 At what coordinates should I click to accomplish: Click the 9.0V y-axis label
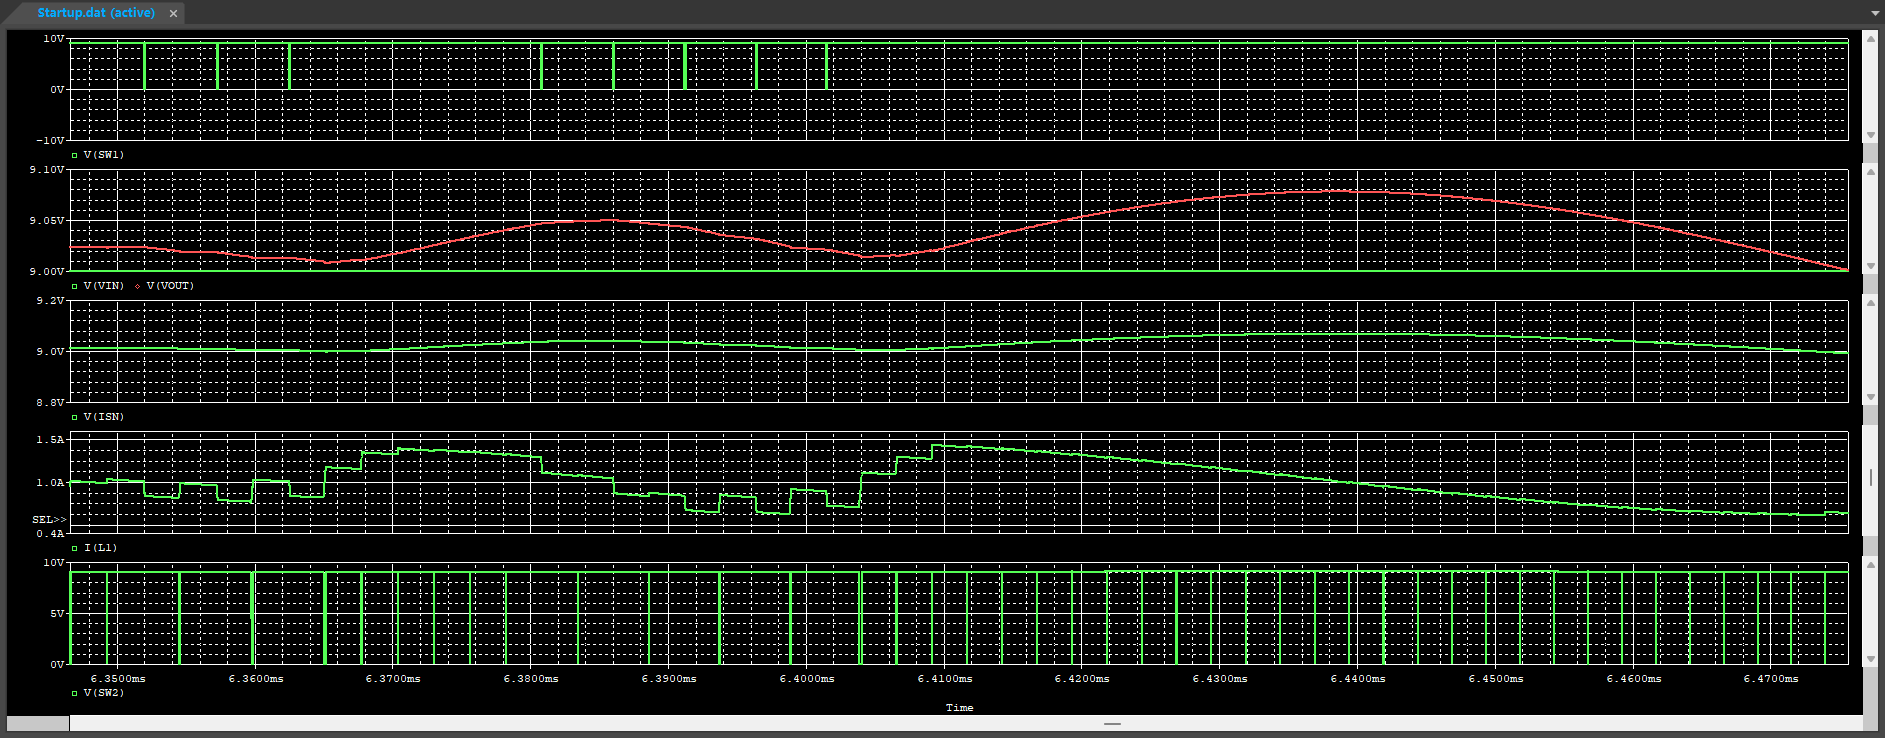(x=51, y=352)
